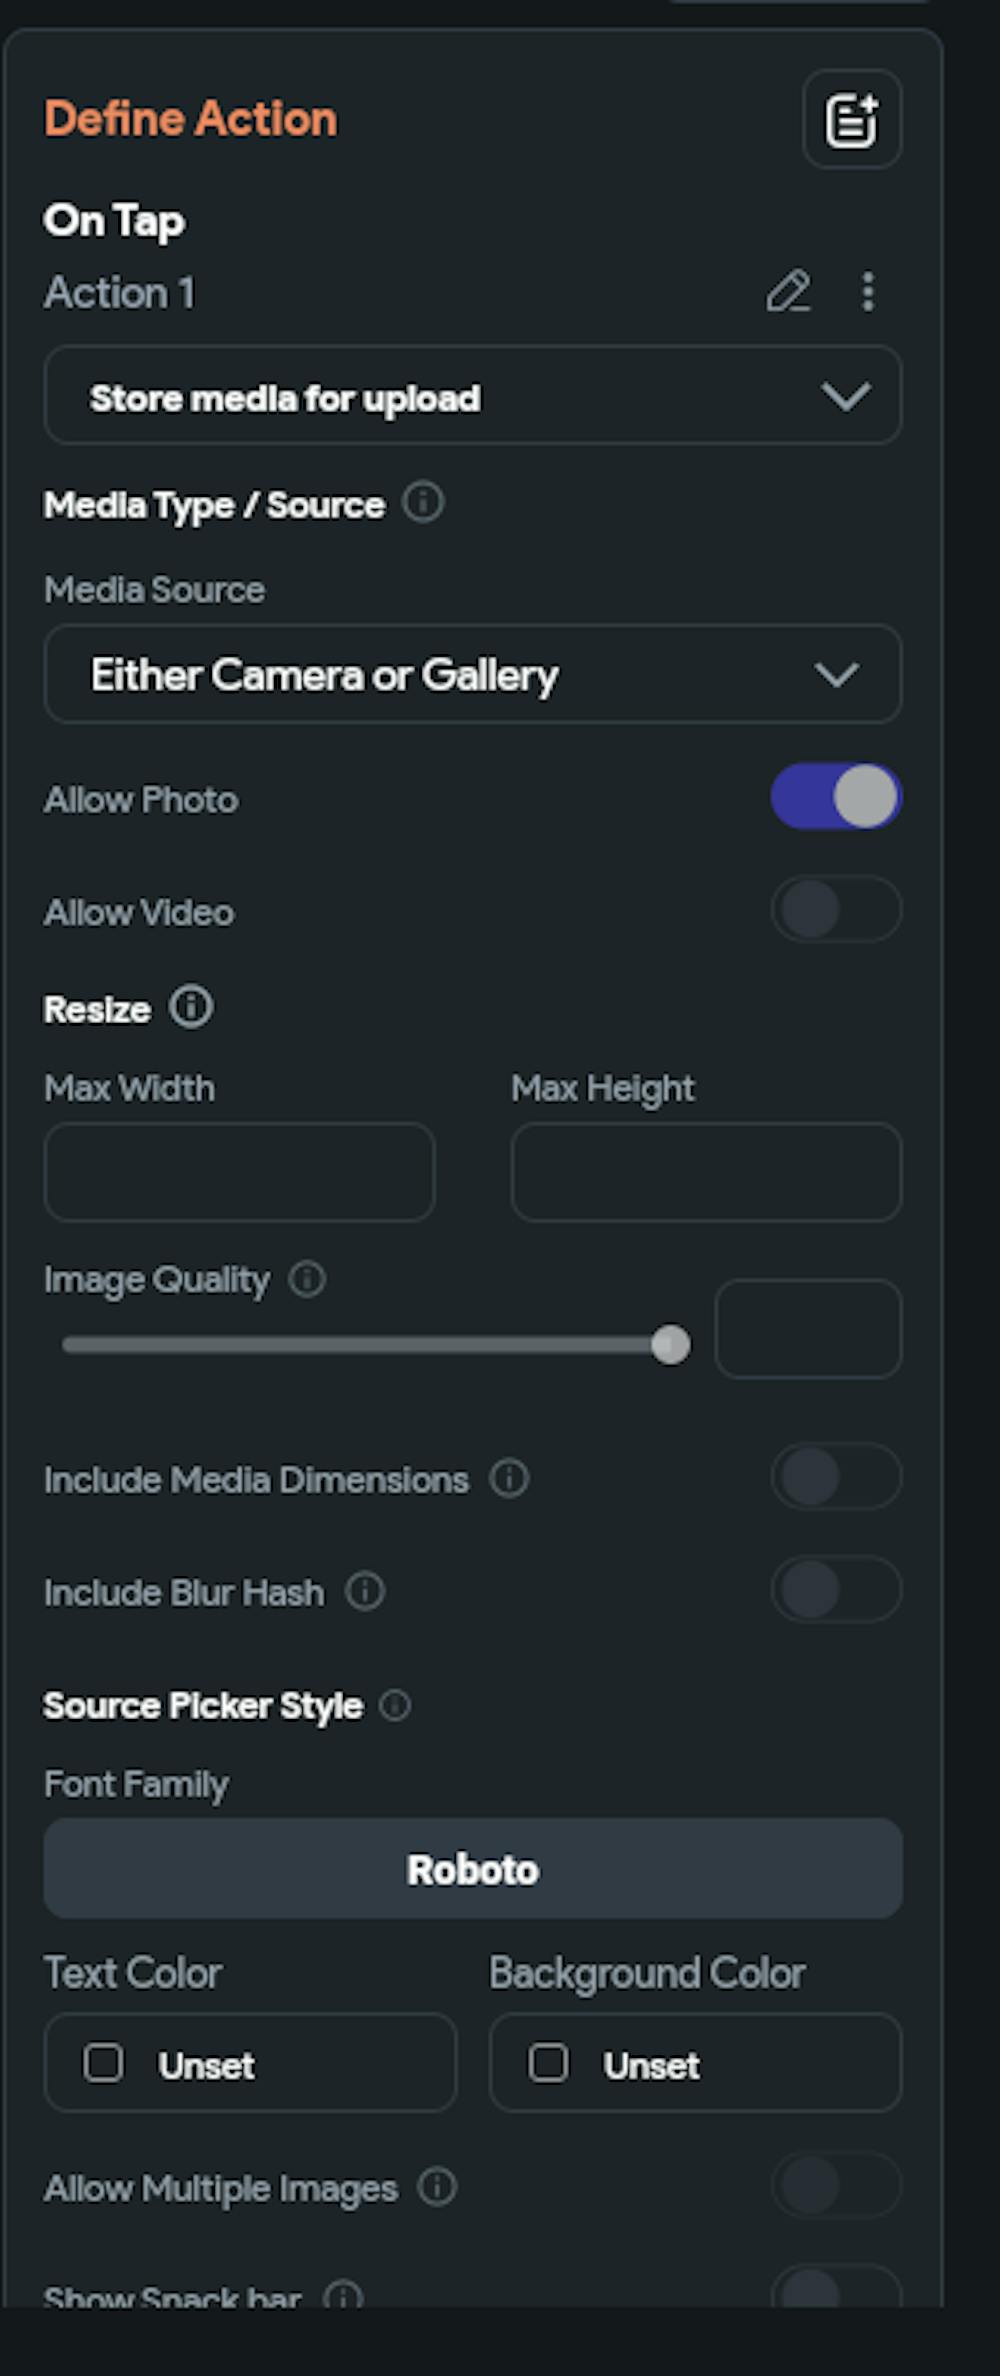Click the Max Width input field
The image size is (1000, 2376).
(x=239, y=1172)
